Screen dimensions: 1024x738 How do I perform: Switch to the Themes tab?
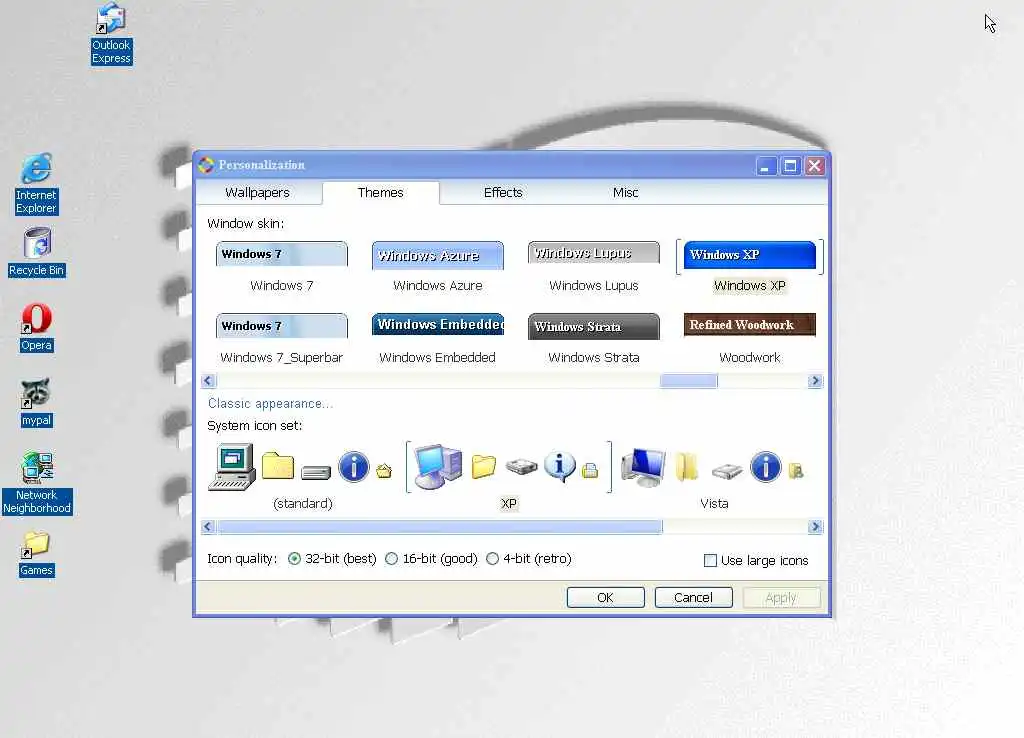(x=381, y=193)
